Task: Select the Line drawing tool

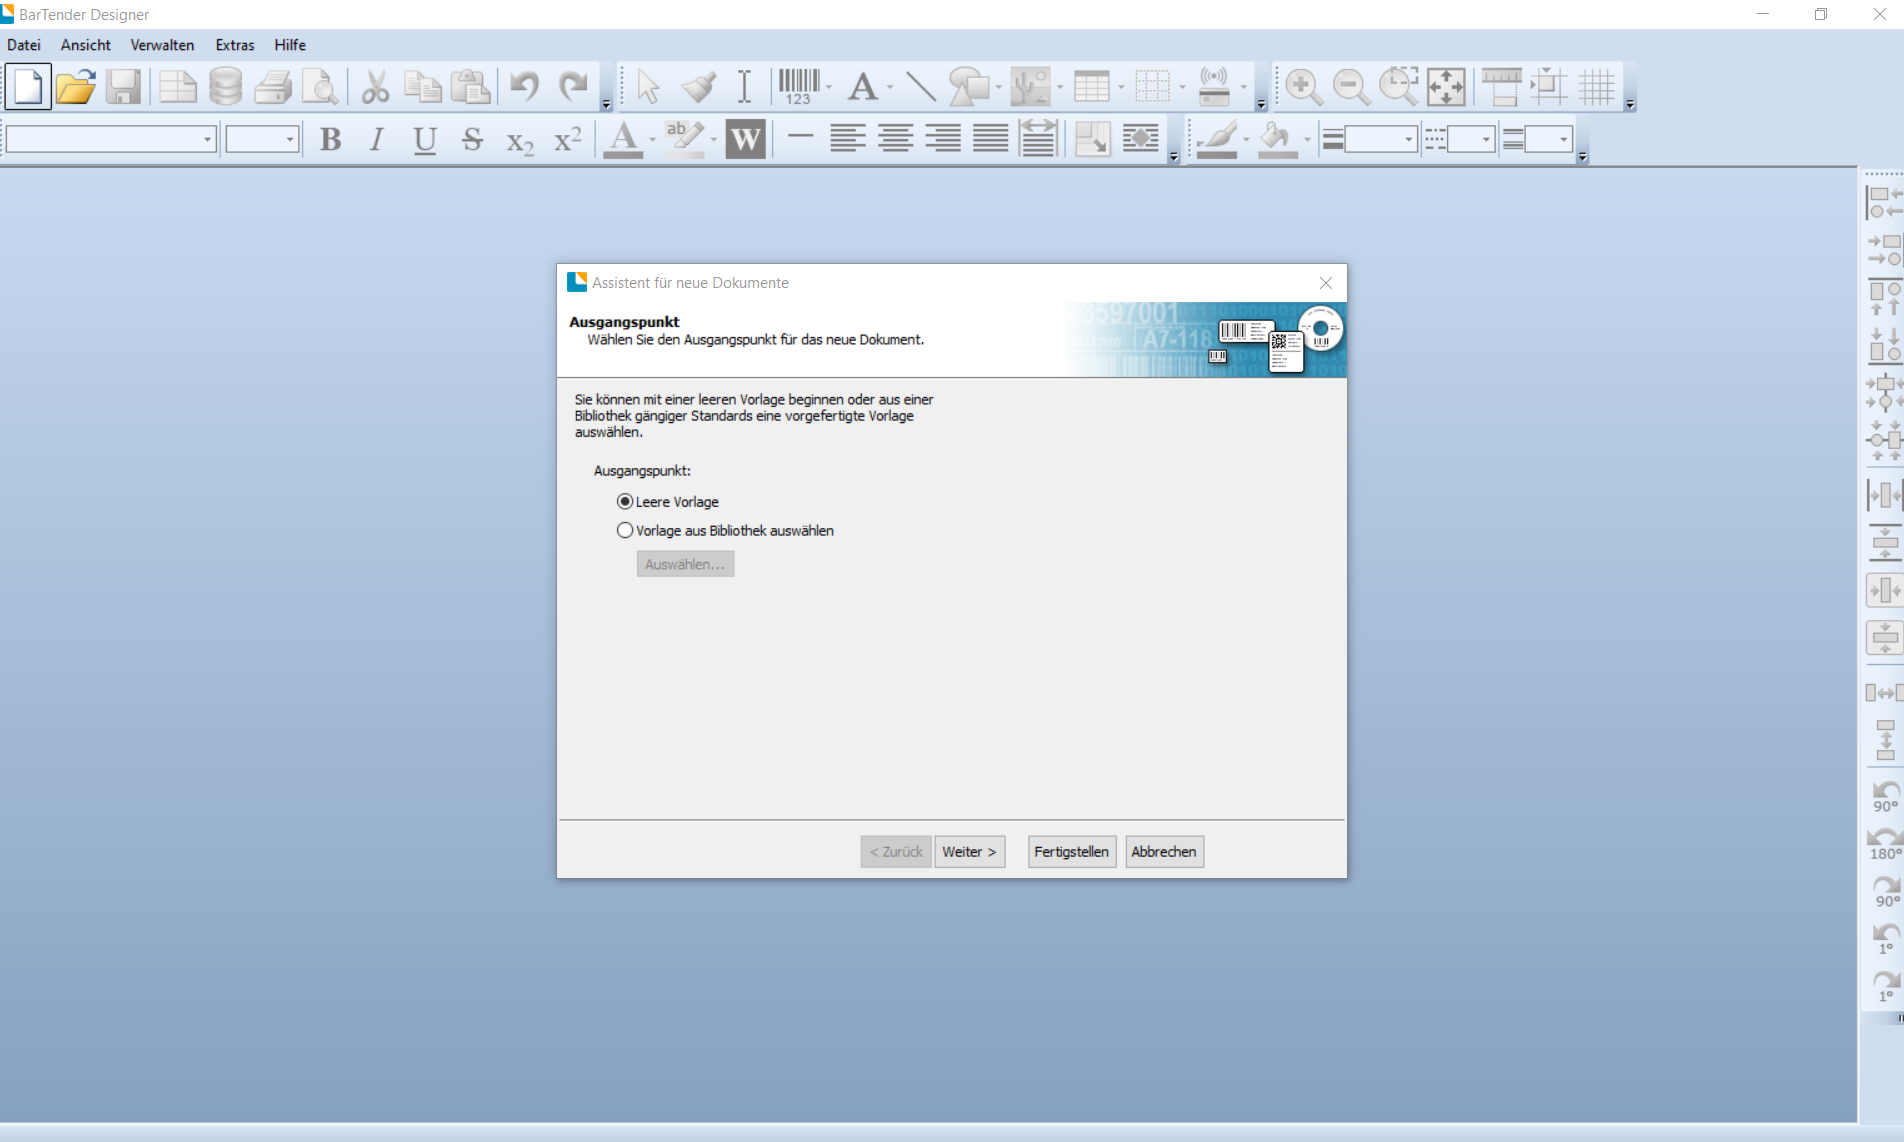Action: coord(920,87)
